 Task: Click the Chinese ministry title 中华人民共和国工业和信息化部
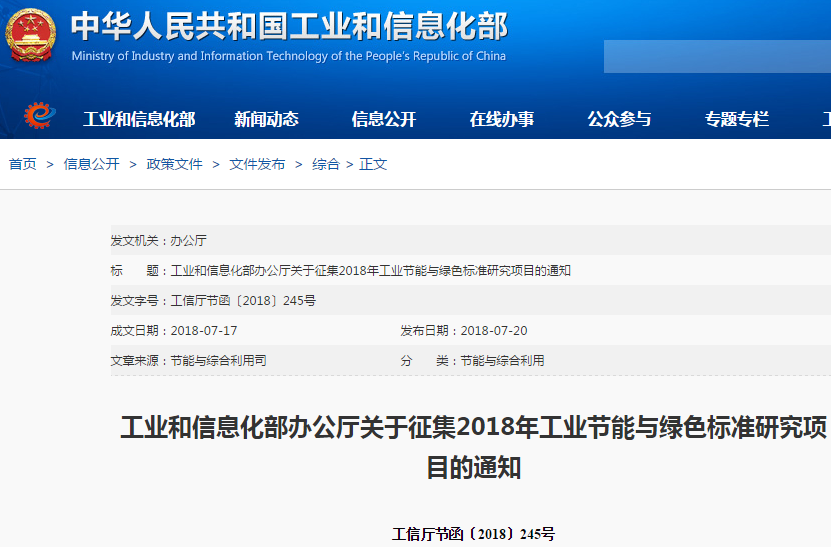pos(289,27)
